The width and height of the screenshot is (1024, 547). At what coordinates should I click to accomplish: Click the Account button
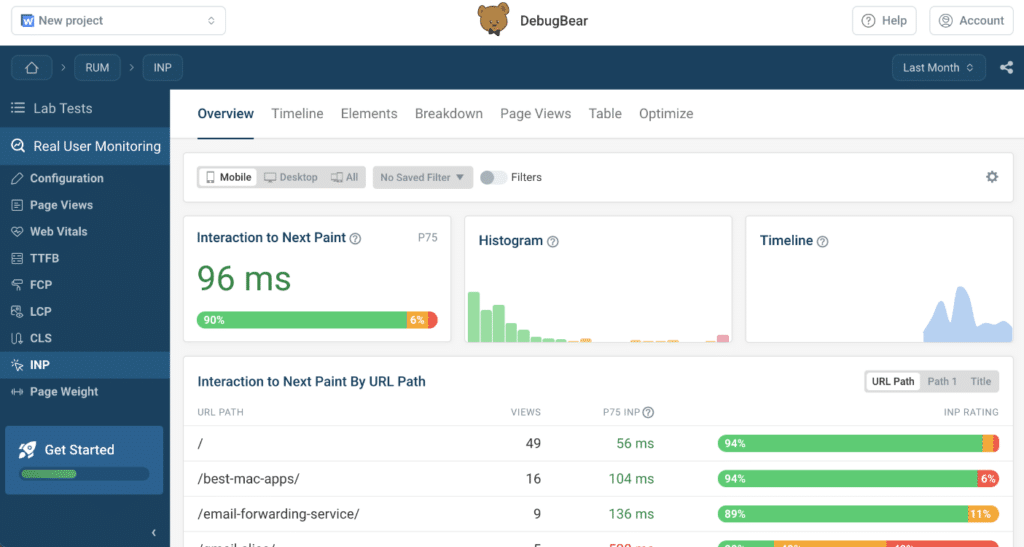pyautogui.click(x=971, y=21)
